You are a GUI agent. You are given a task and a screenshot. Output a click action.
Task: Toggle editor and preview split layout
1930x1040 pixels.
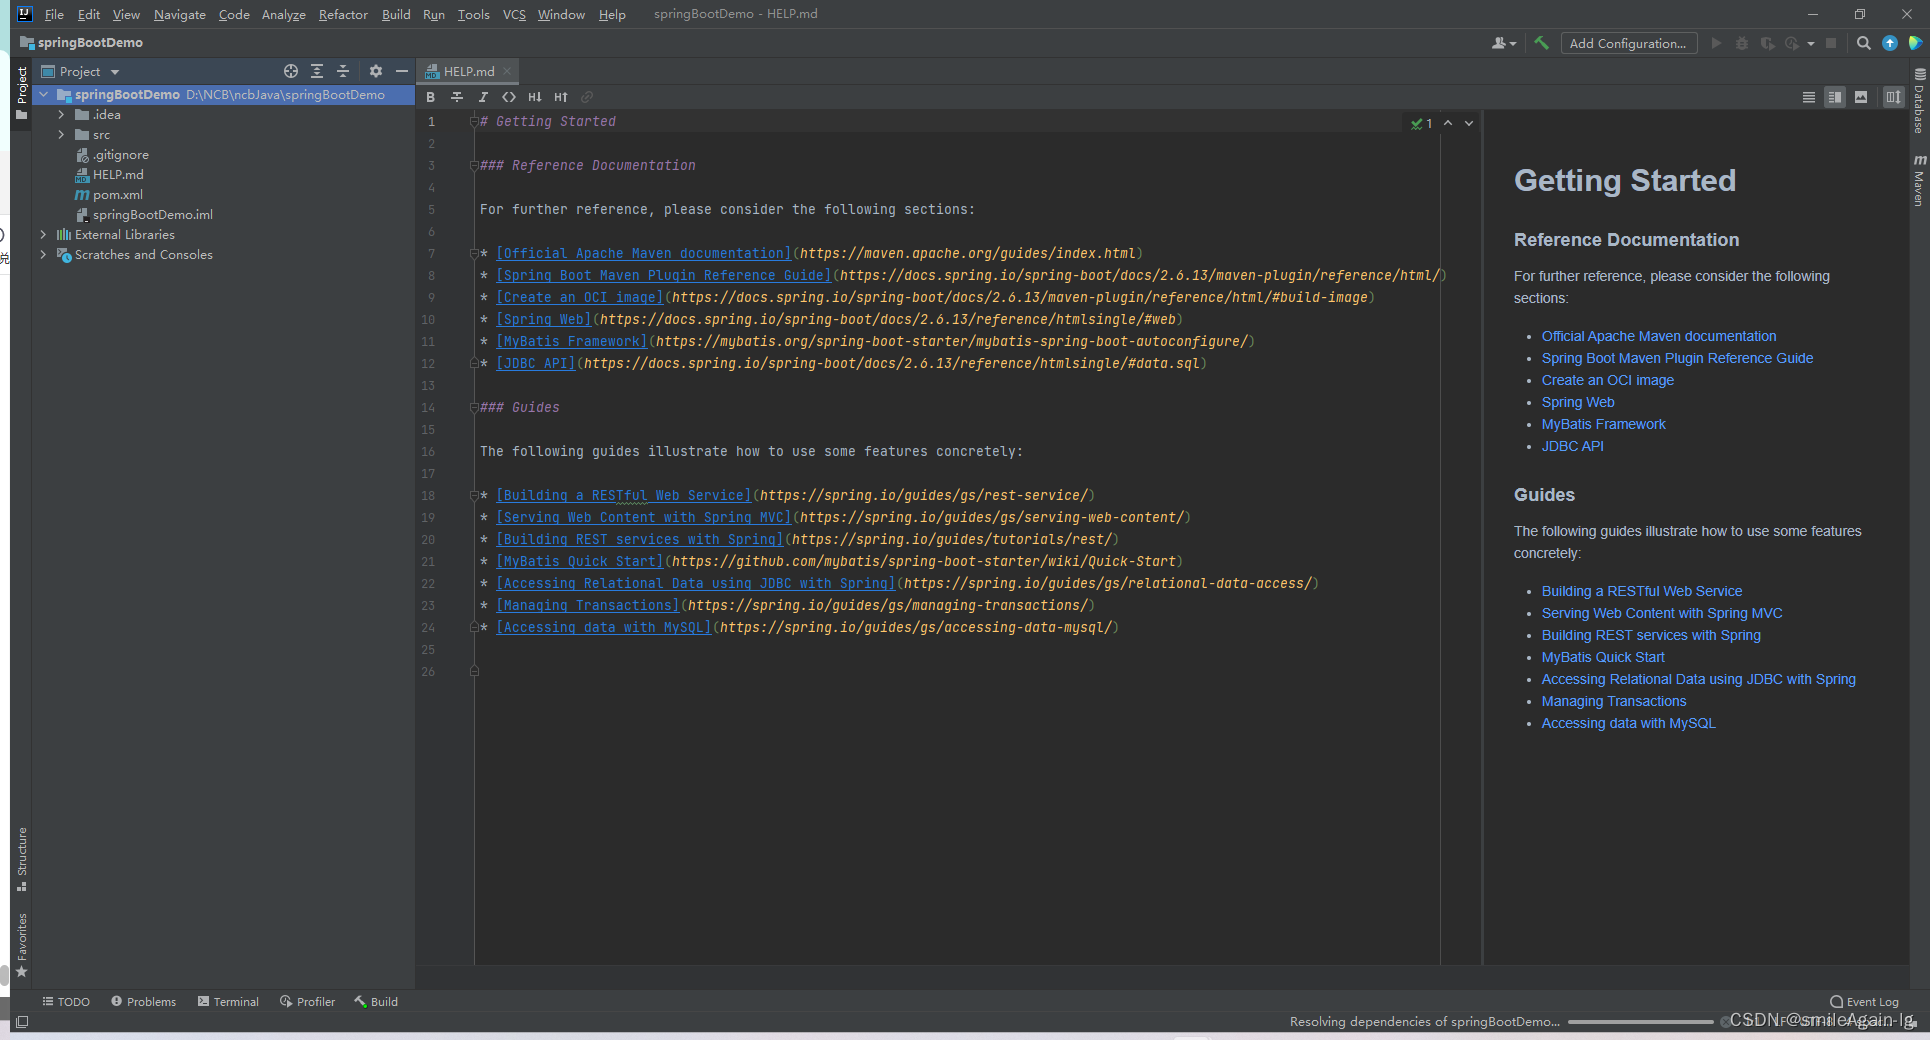point(1892,97)
